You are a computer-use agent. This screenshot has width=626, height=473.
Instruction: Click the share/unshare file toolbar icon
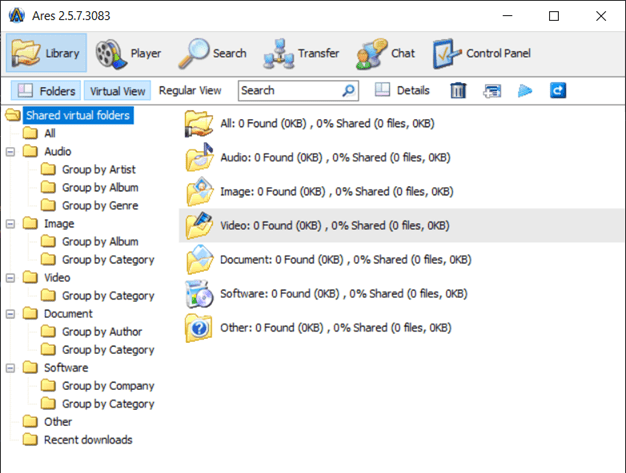492,91
